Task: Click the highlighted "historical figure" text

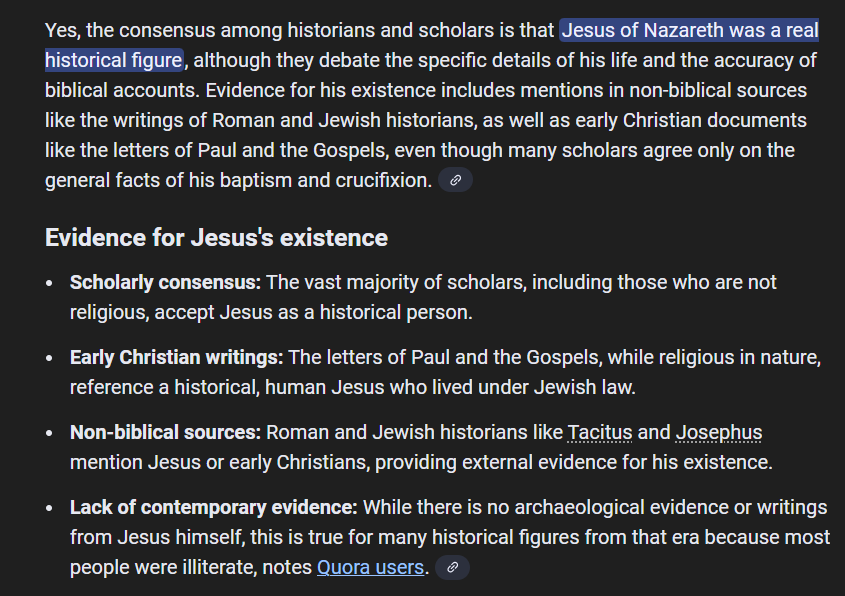Action: (x=113, y=60)
